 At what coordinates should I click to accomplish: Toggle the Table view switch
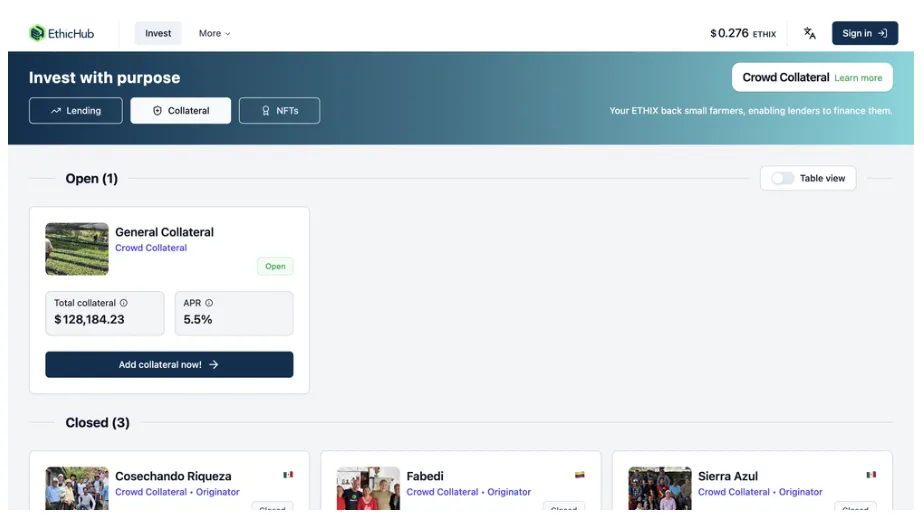[783, 178]
